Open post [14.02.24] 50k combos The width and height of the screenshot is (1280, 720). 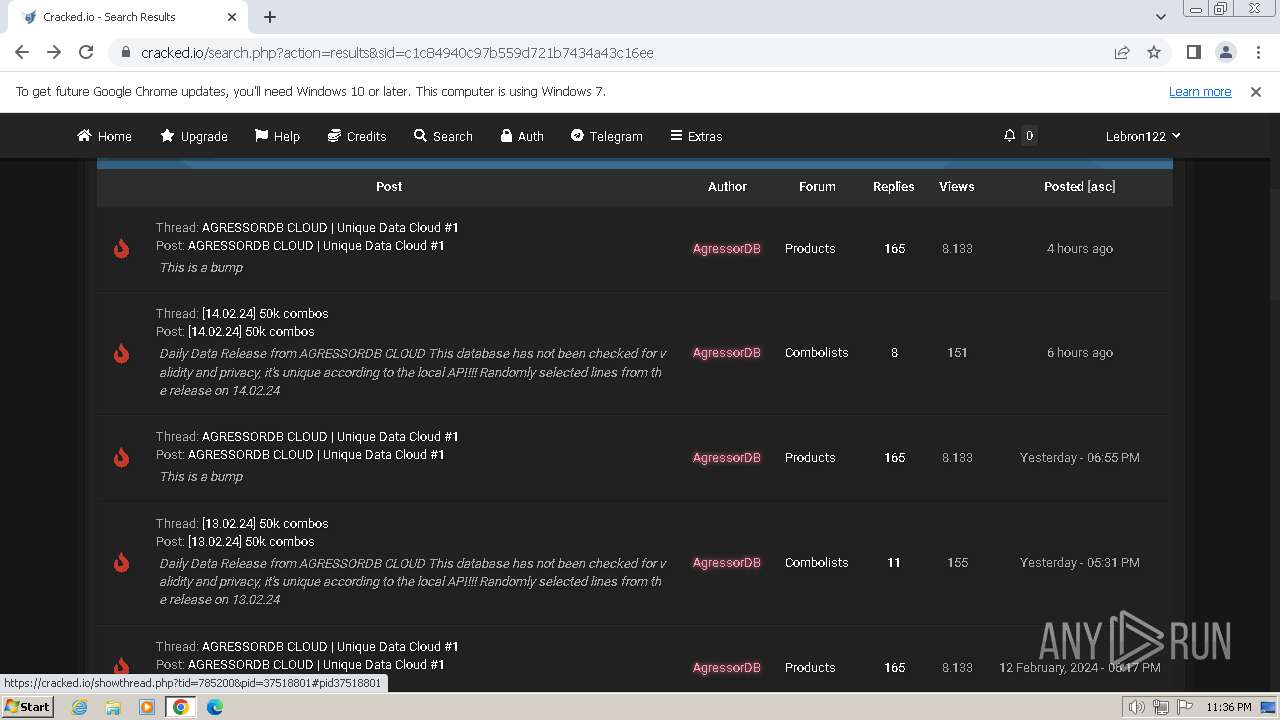pyautogui.click(x=251, y=331)
